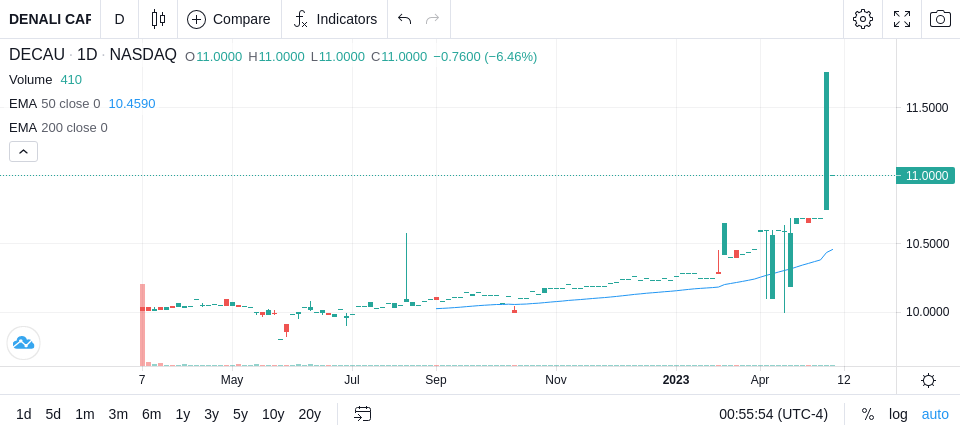
Task: Open the go-to-date calendar icon
Action: click(x=362, y=414)
